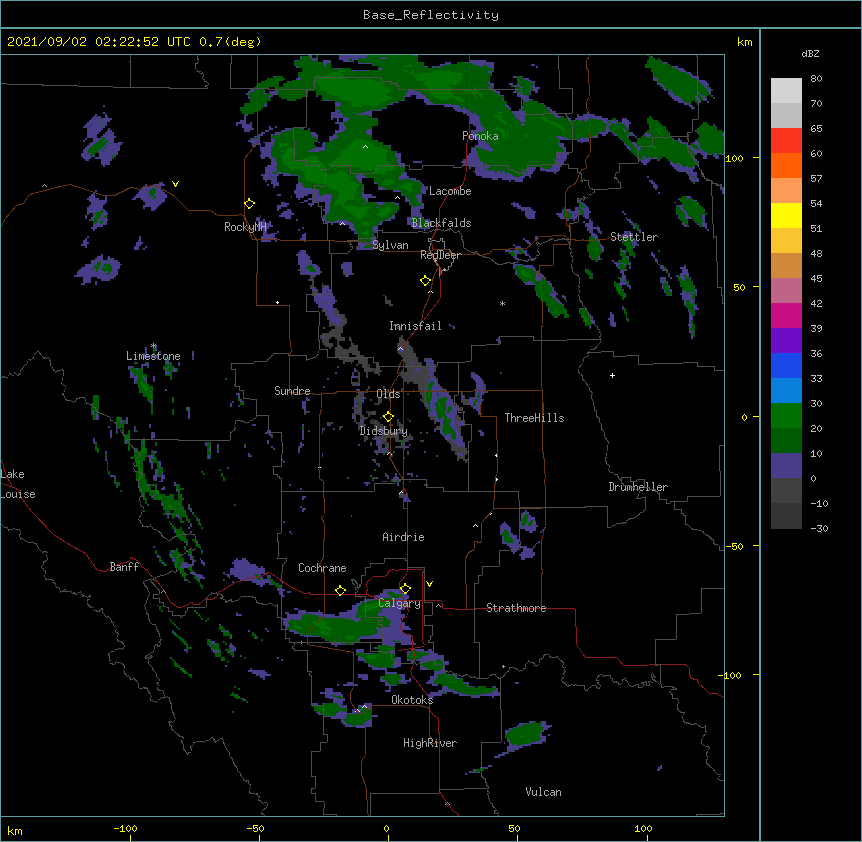The height and width of the screenshot is (842, 862).
Task: Click the orange 57-60 dBZ legend swatch
Action: pyautogui.click(x=786, y=165)
